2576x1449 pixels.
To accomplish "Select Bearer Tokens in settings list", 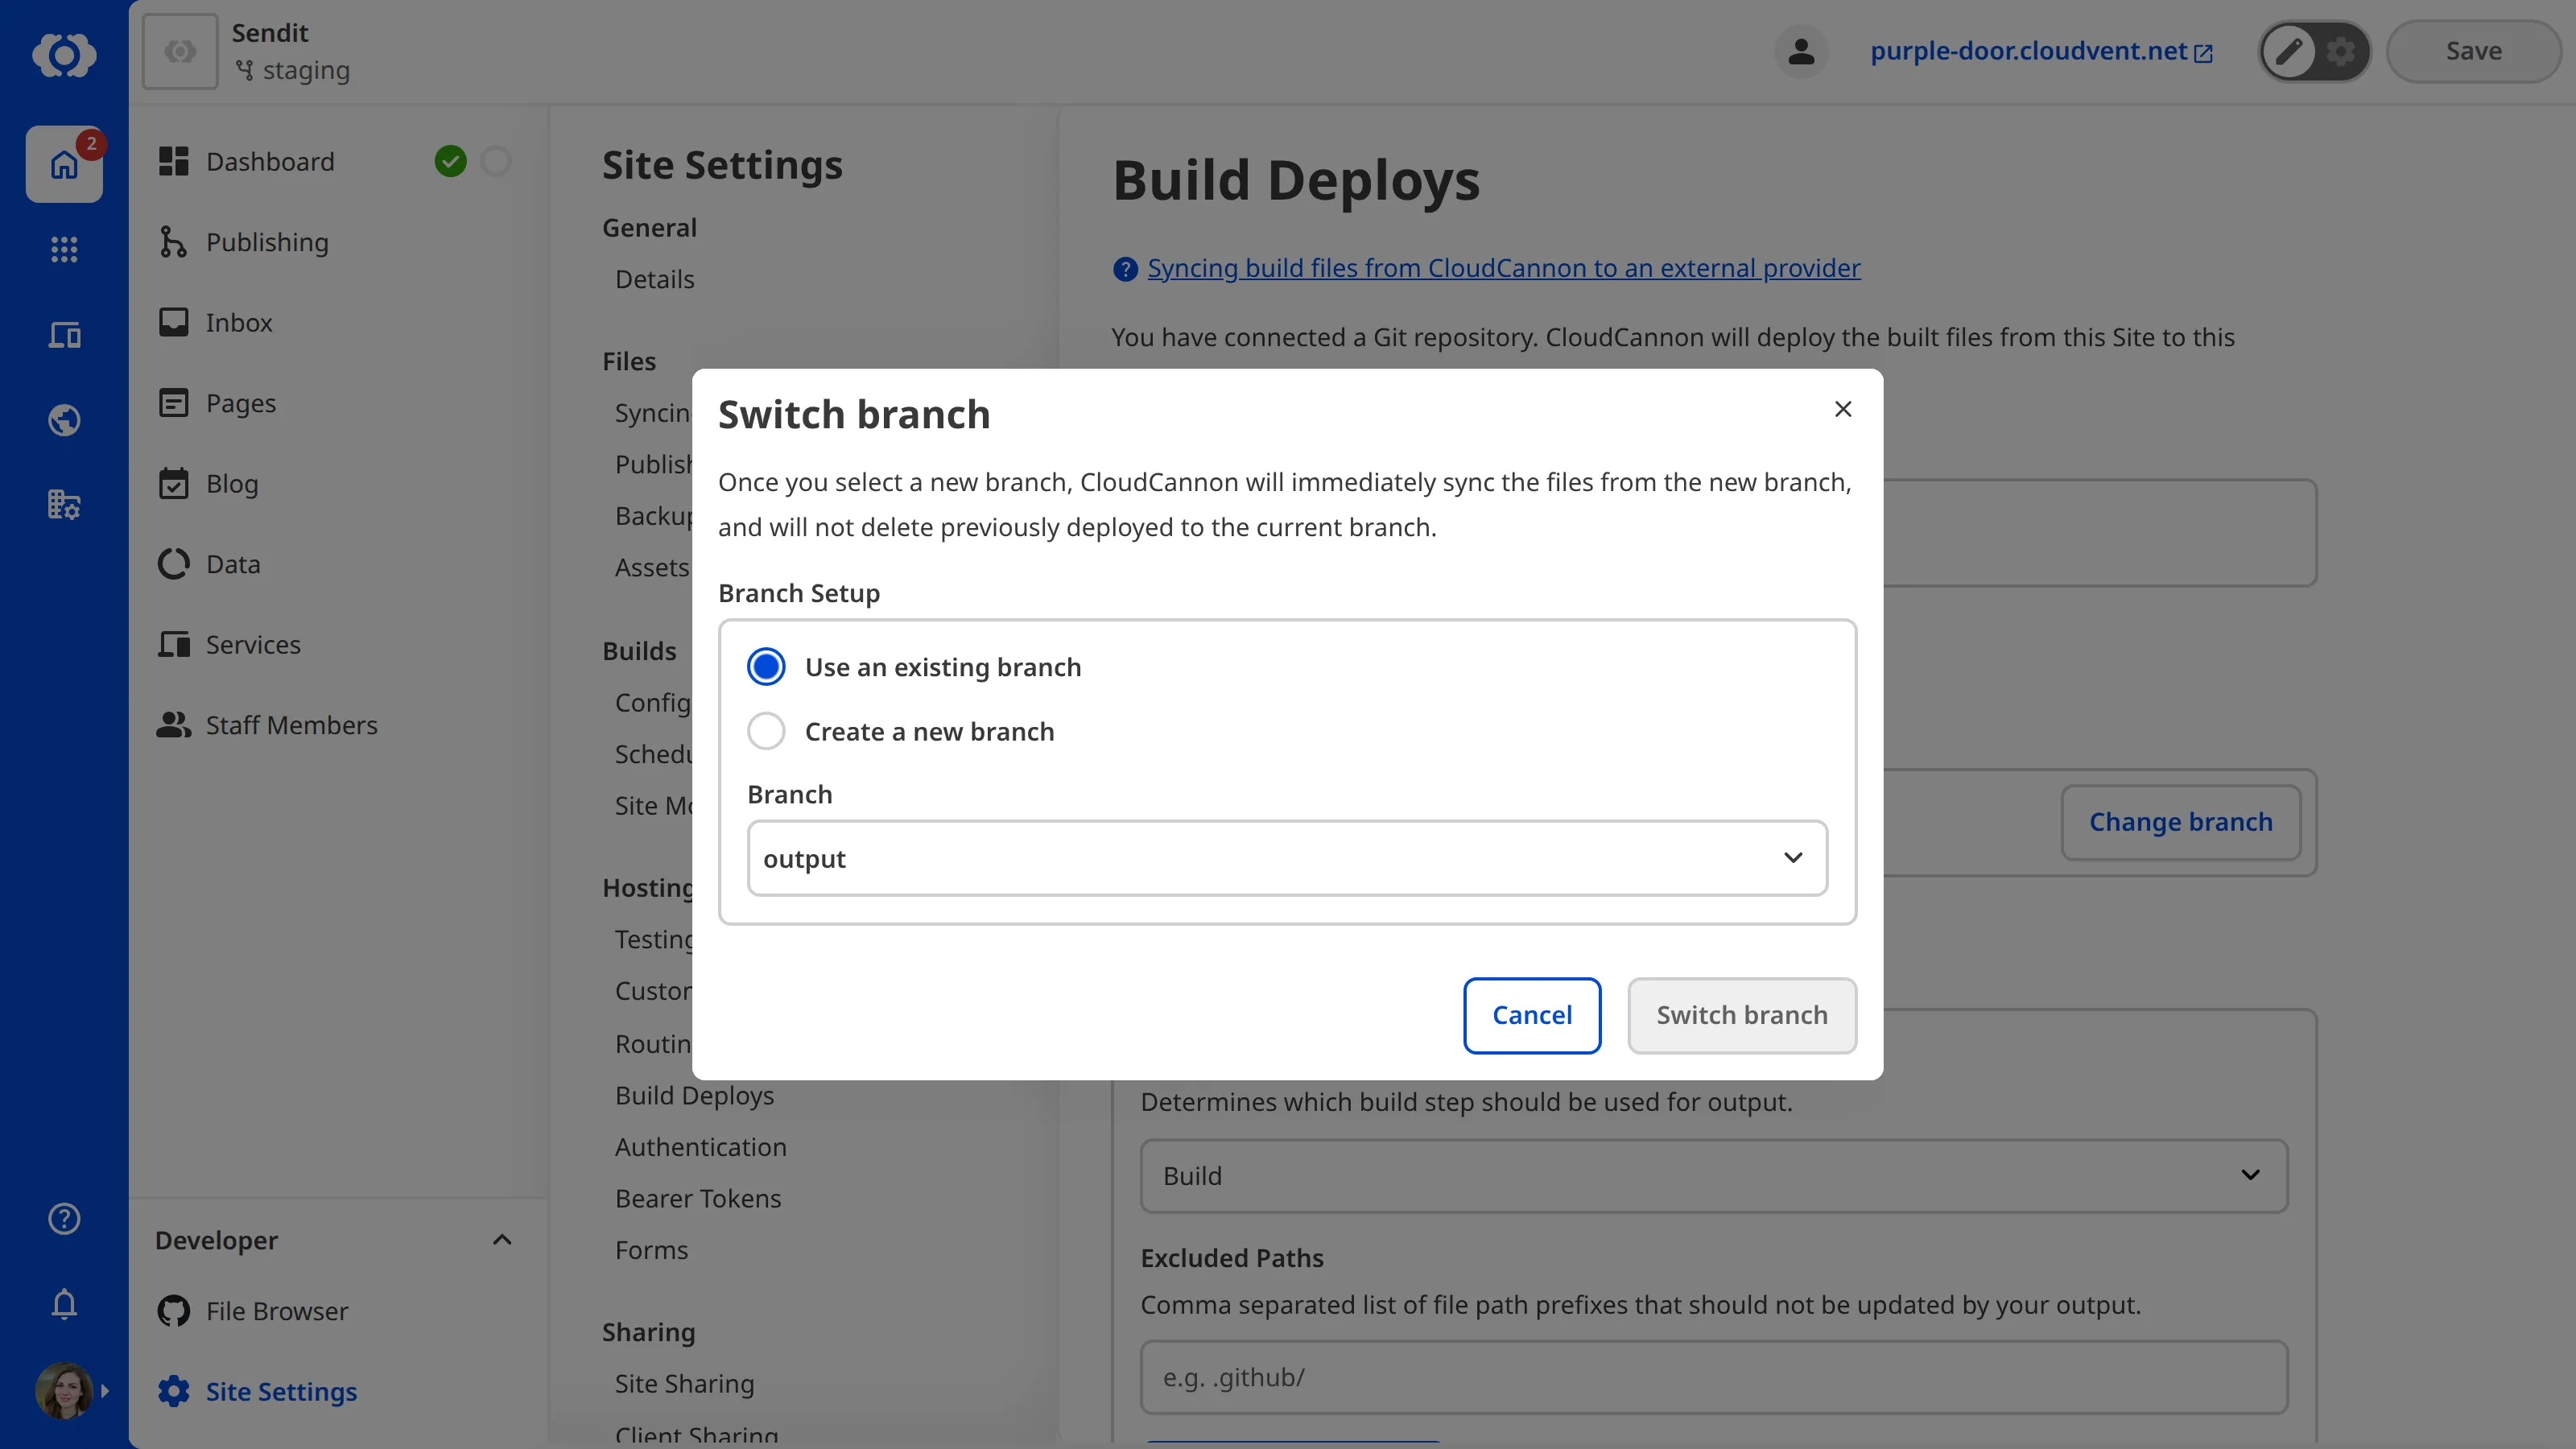I will point(698,1198).
